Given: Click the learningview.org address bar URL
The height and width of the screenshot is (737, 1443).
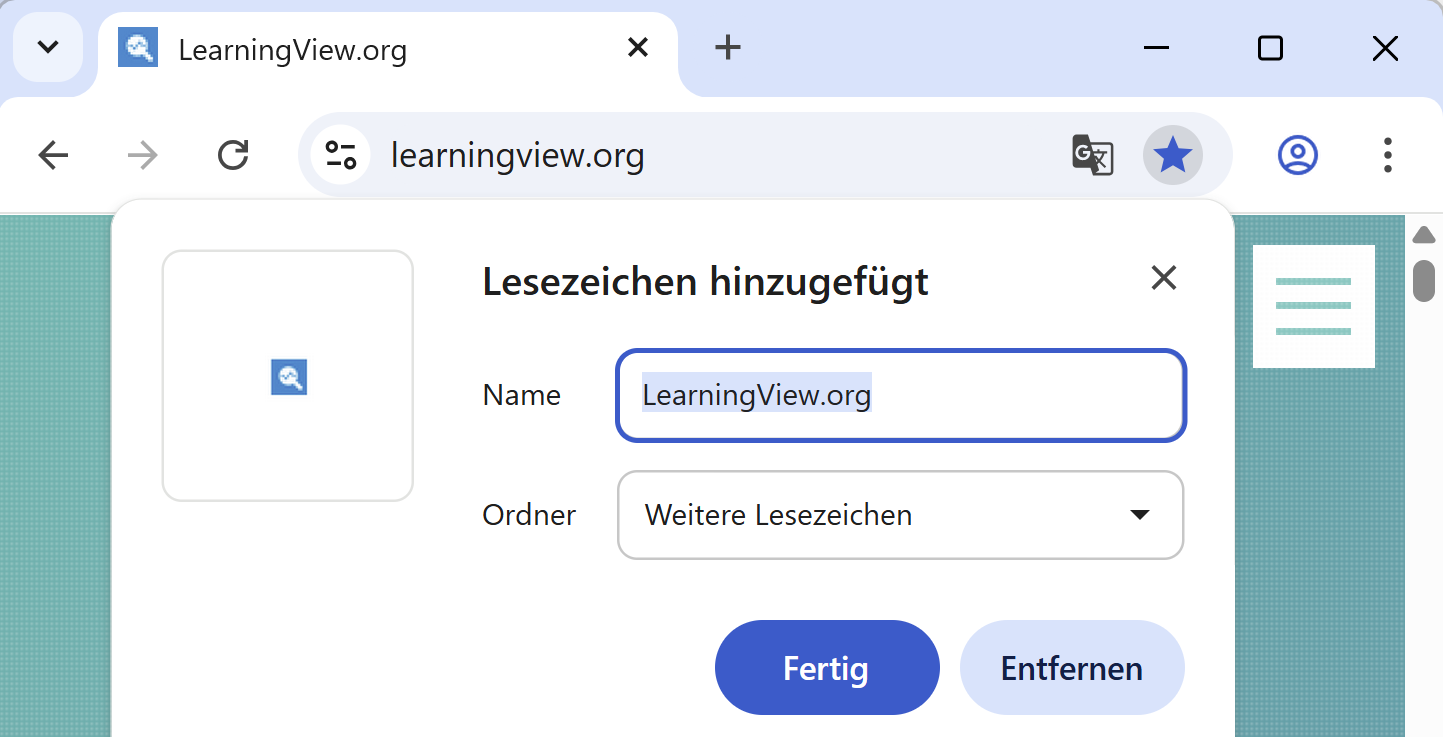Looking at the screenshot, I should pos(518,155).
